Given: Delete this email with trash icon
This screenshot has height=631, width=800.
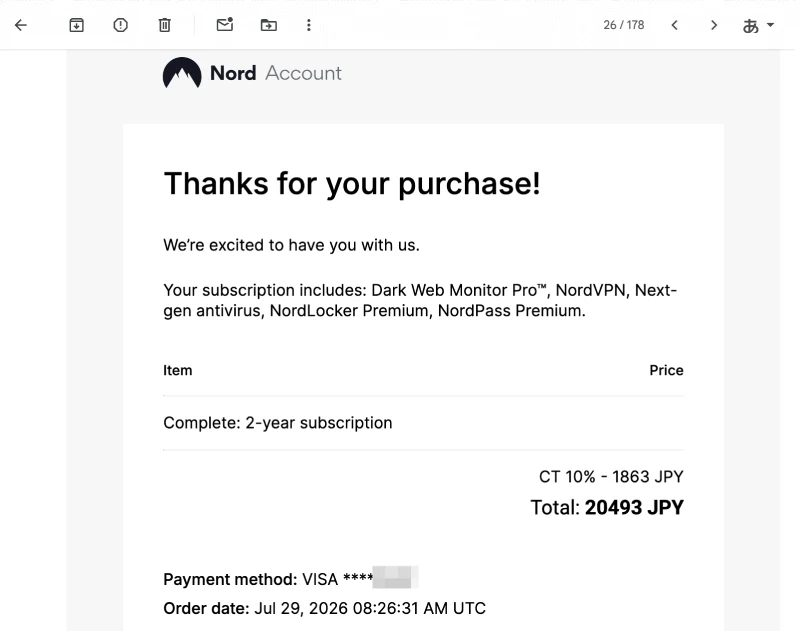Looking at the screenshot, I should pyautogui.click(x=164, y=25).
